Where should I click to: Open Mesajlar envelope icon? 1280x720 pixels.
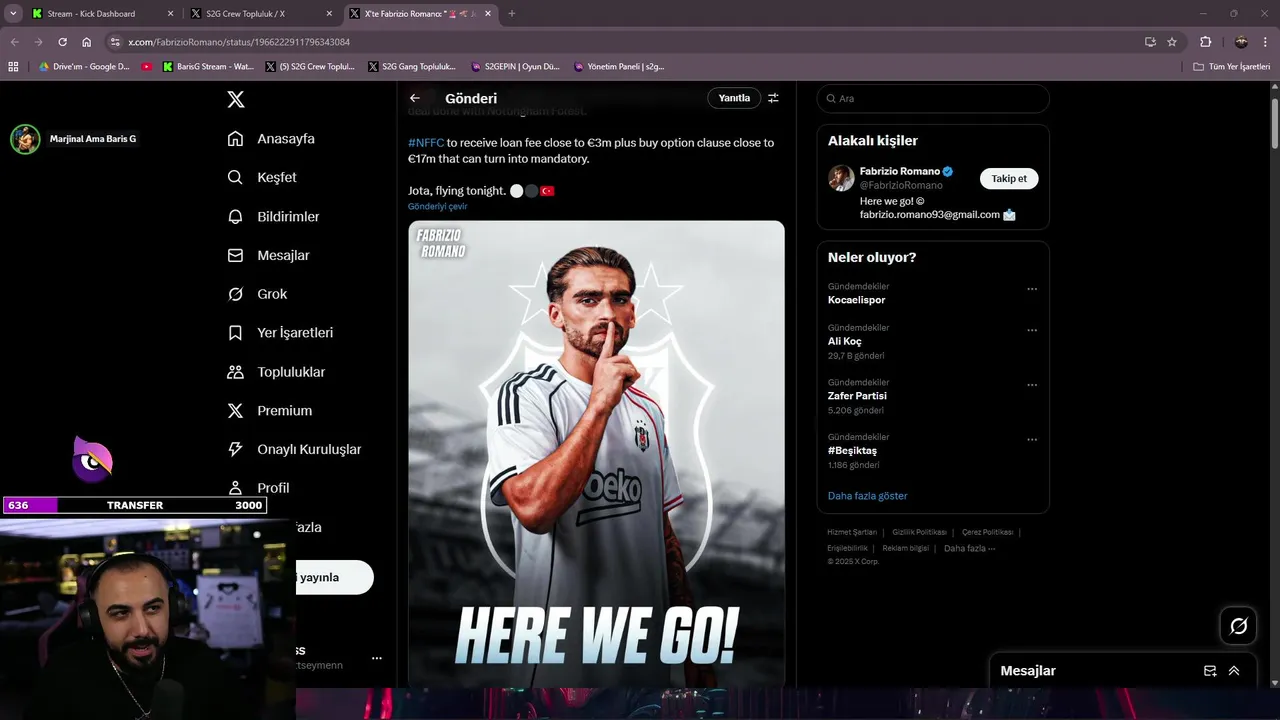[x=235, y=255]
